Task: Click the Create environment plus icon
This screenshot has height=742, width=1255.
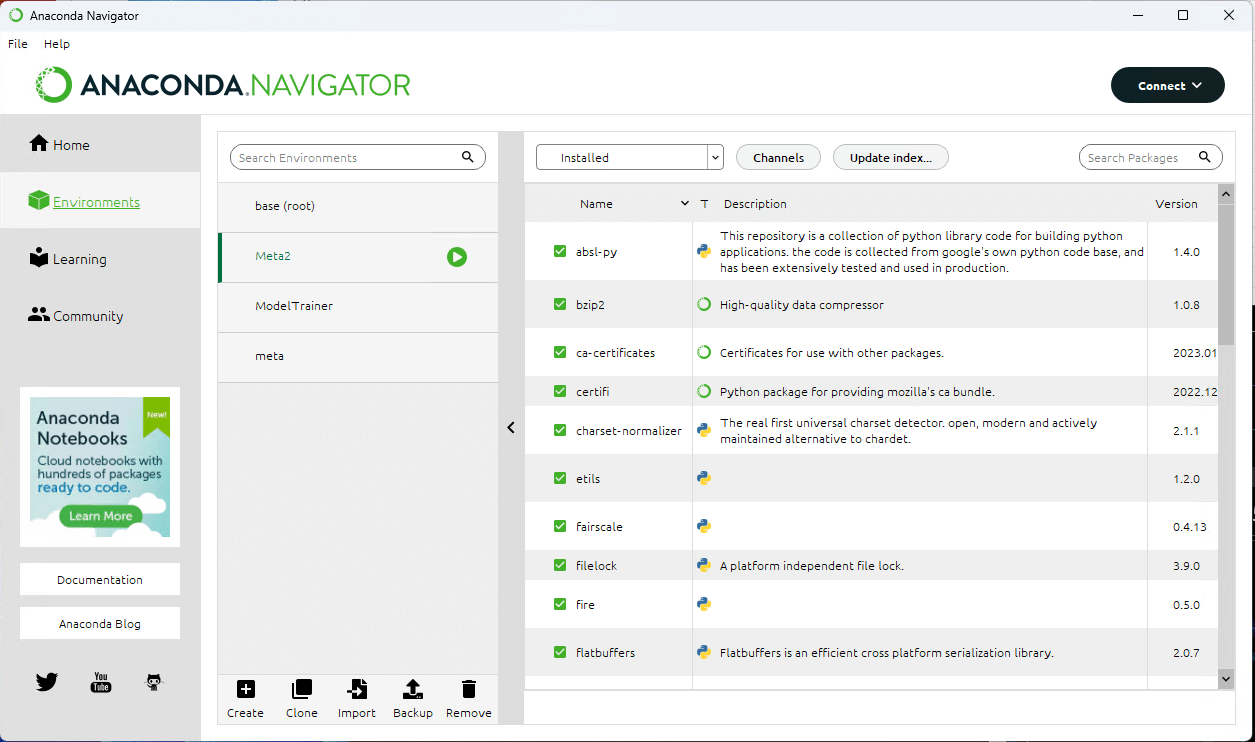Action: pos(245,689)
